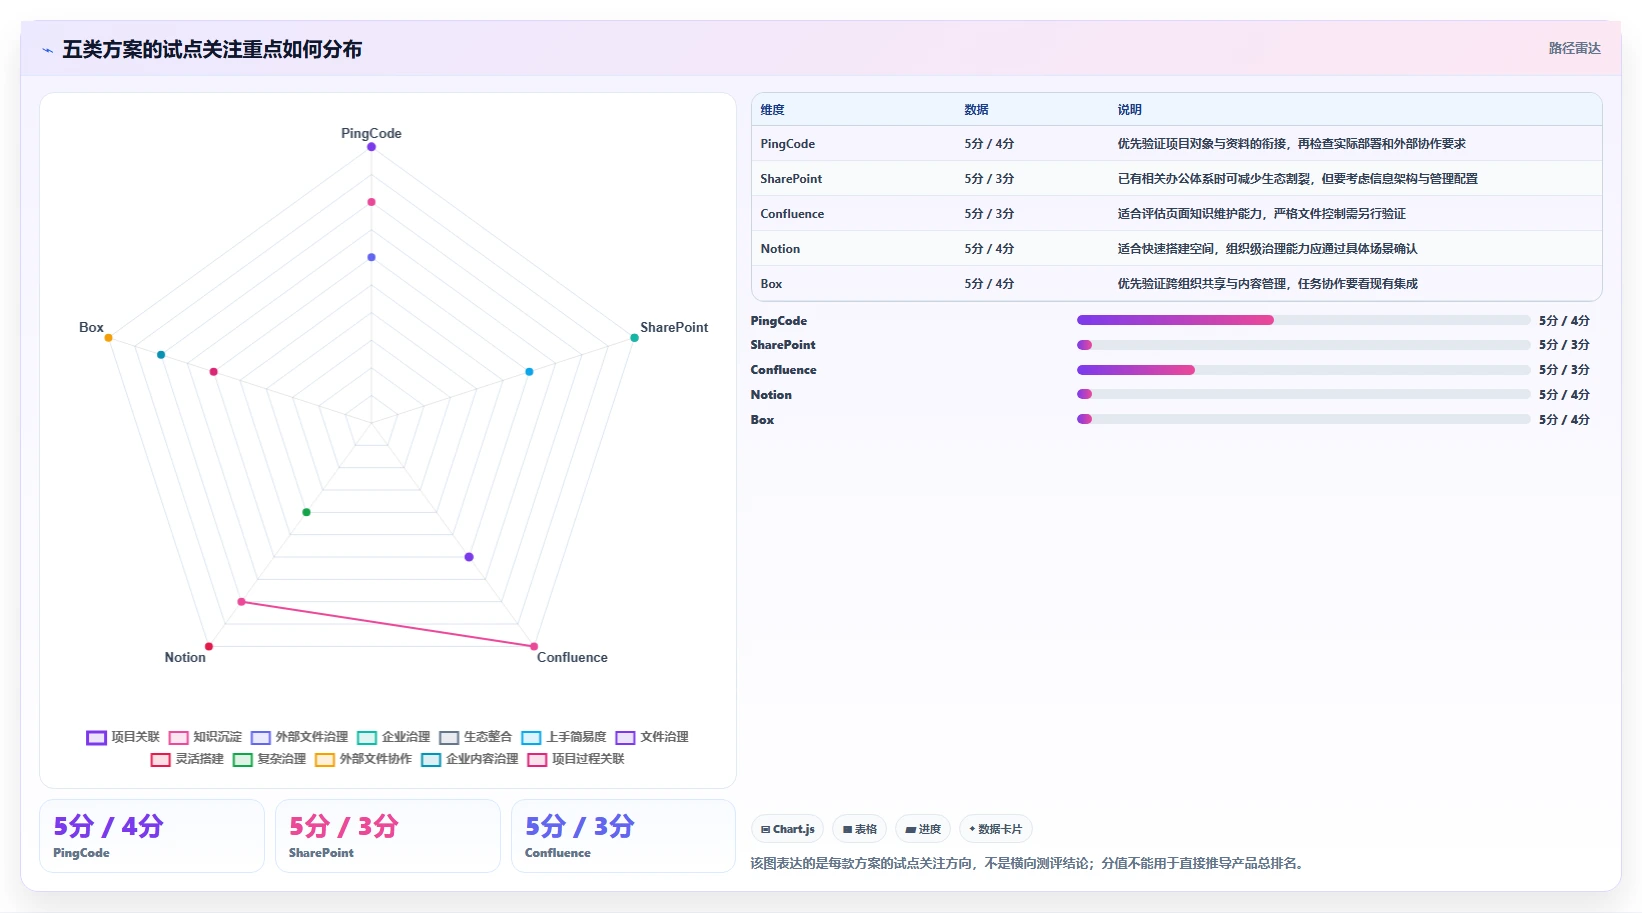Click the 说明 column header

tap(1129, 110)
